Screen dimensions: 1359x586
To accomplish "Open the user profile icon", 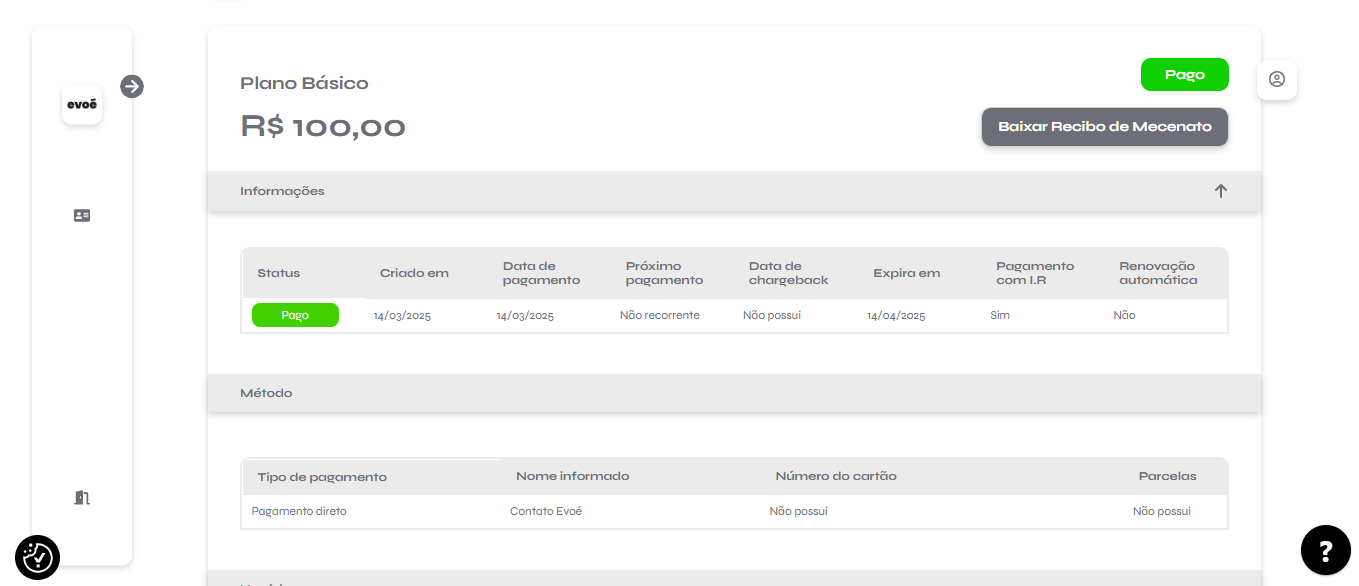I will (x=1276, y=79).
